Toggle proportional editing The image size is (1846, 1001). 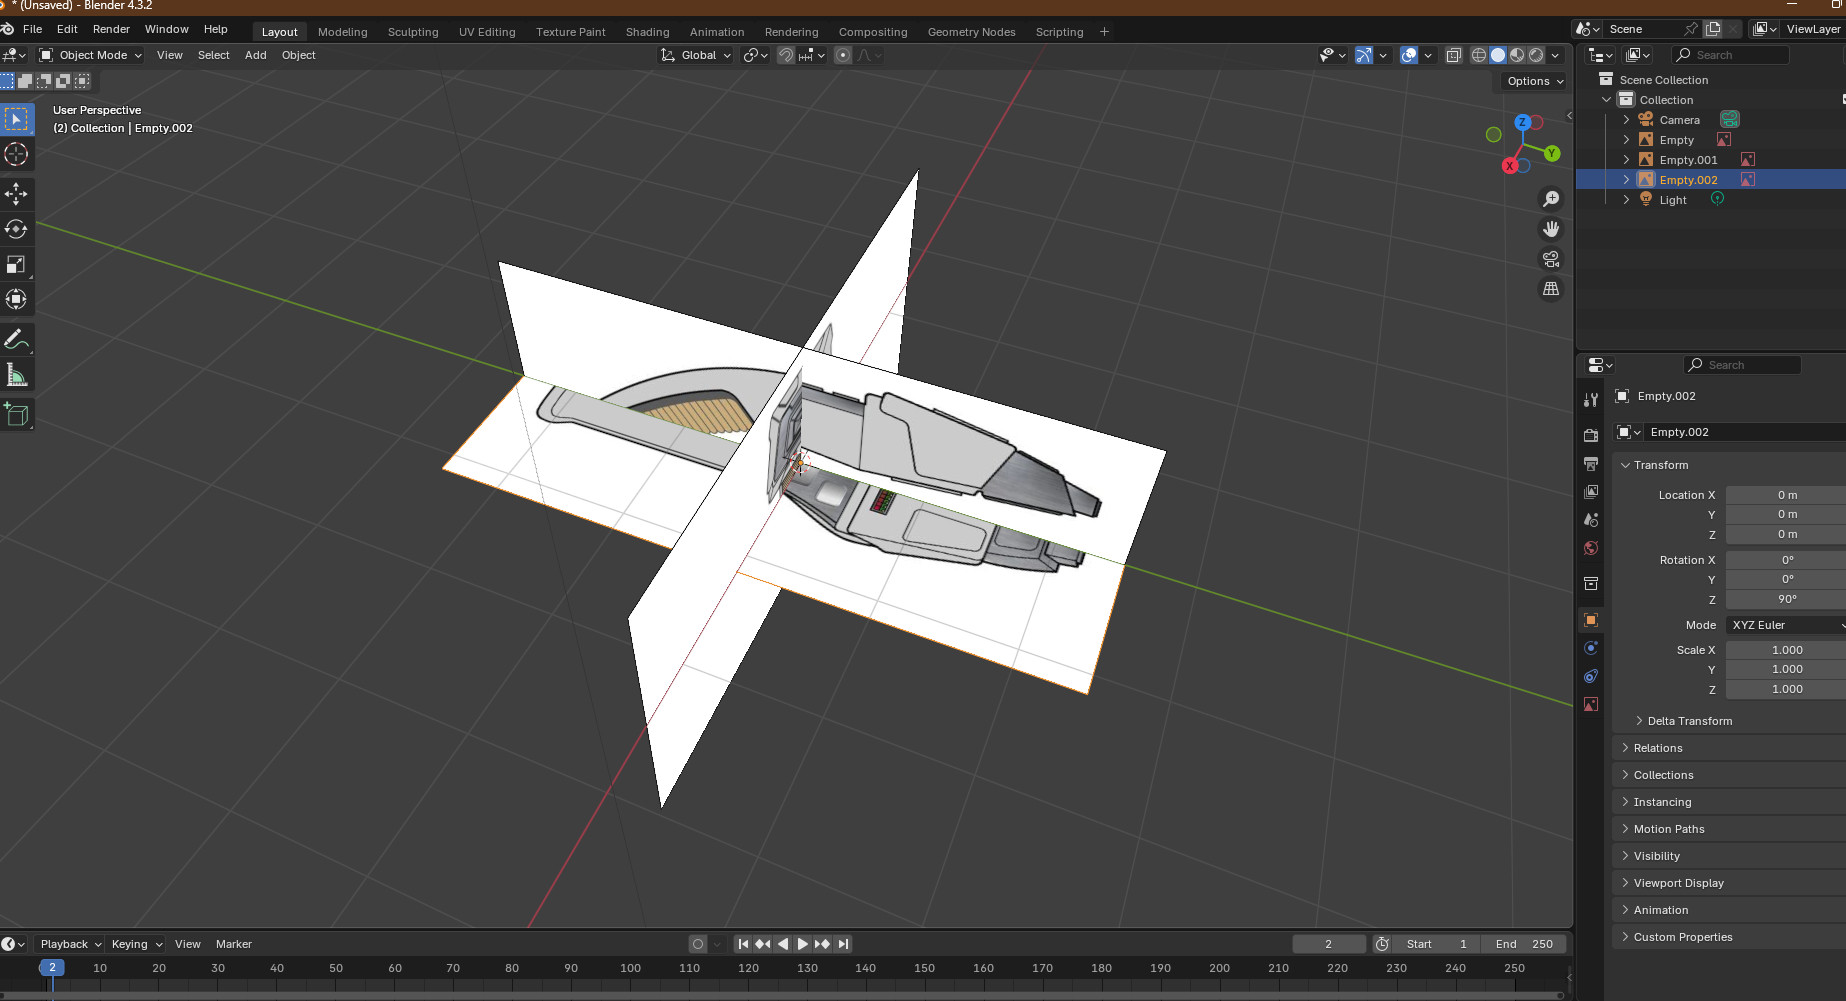coord(843,55)
